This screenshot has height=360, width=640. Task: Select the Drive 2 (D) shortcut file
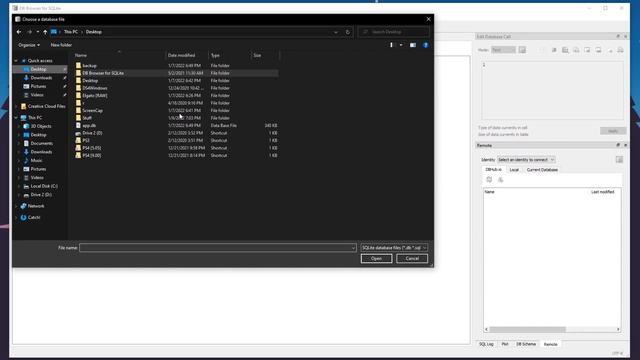[x=176, y=133]
